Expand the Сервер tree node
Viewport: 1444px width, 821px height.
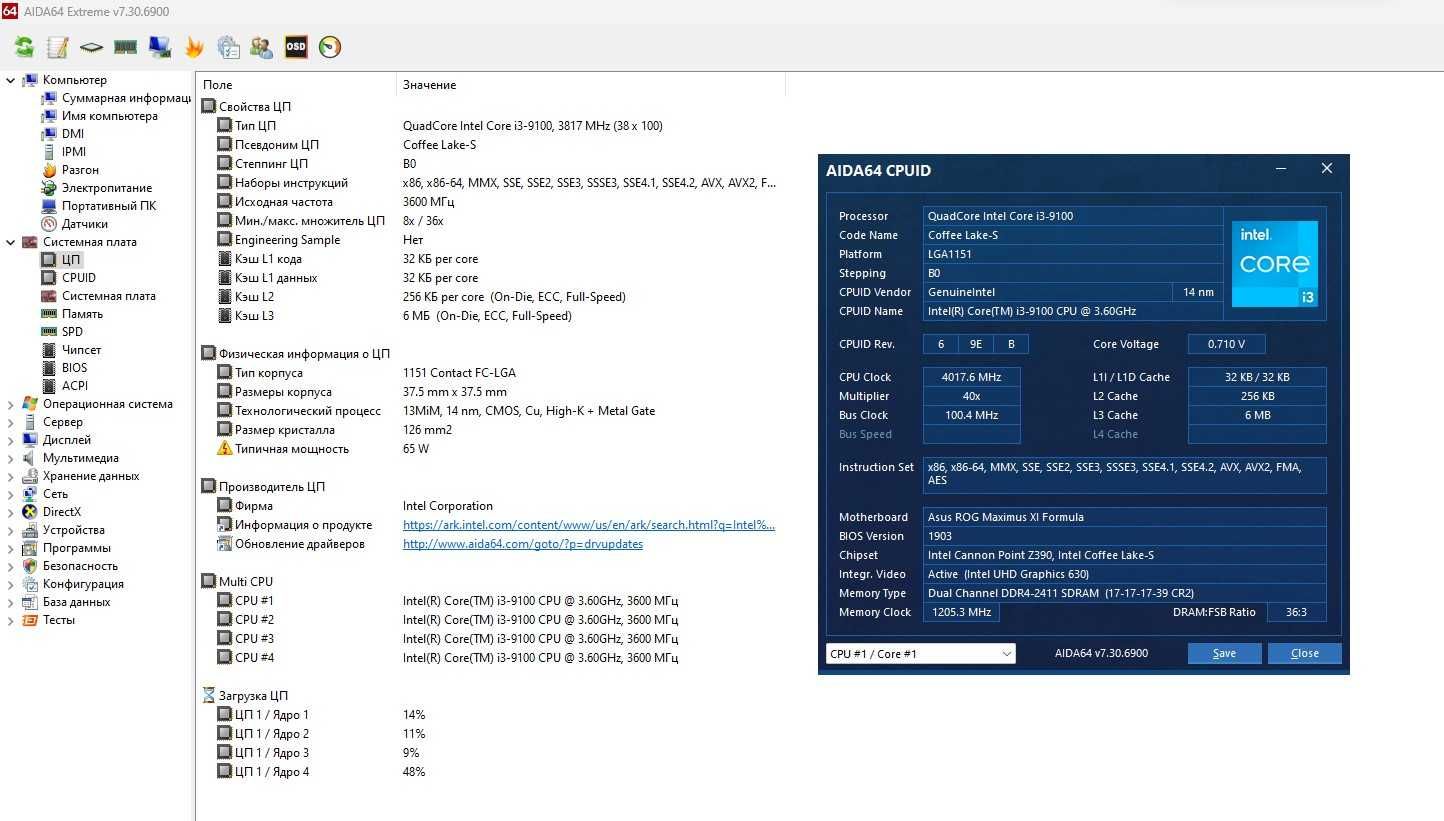(x=10, y=422)
